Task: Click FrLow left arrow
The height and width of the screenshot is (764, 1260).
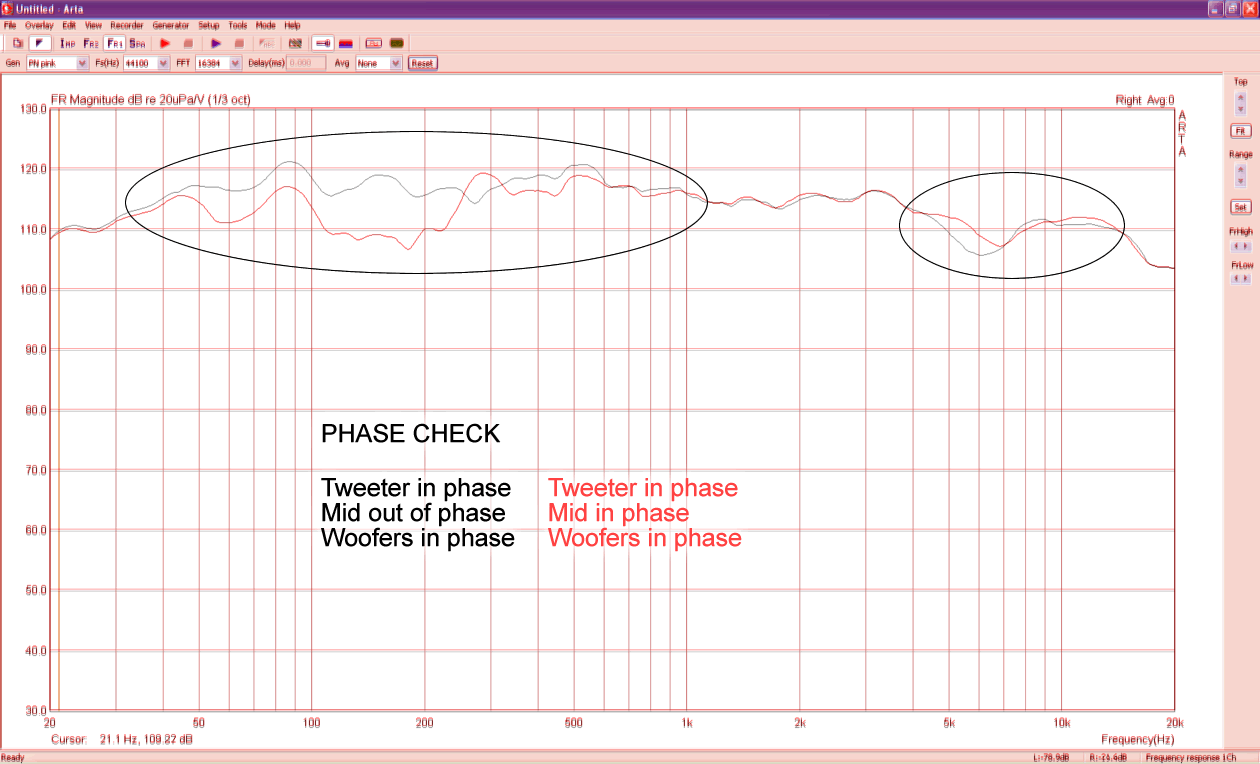Action: [1236, 278]
